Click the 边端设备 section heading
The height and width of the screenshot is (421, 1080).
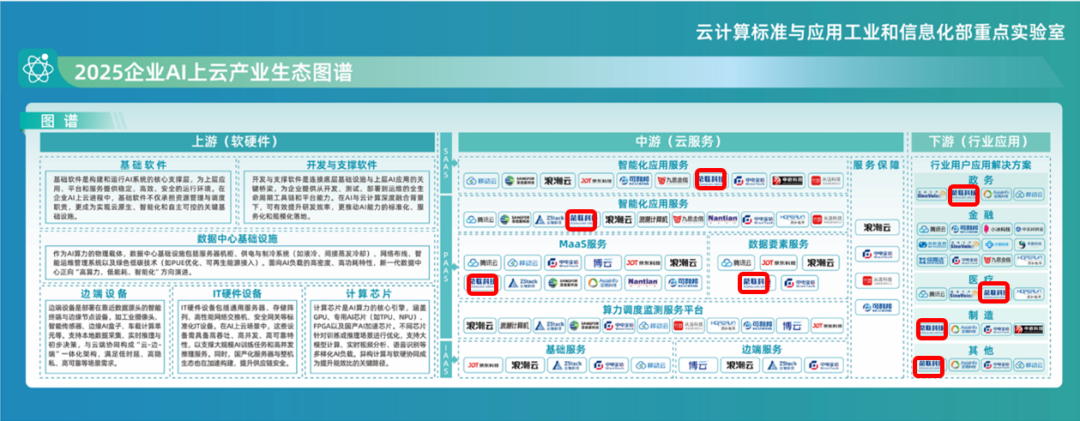[103, 294]
